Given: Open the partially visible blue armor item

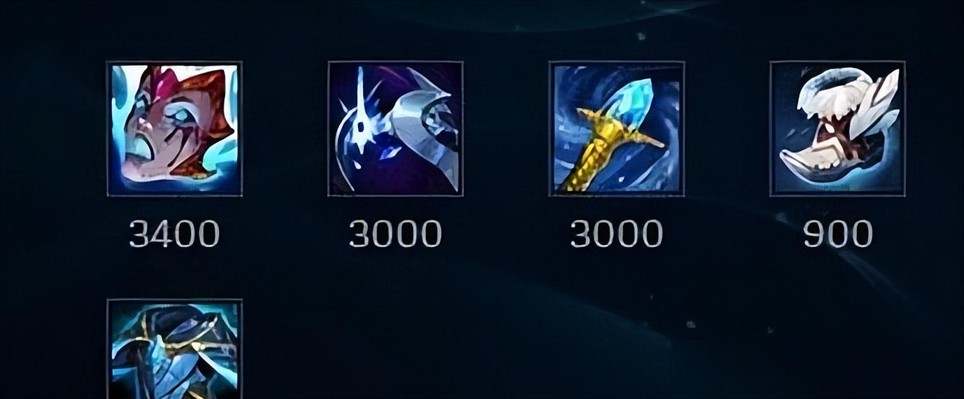Looking at the screenshot, I should coord(175,349).
